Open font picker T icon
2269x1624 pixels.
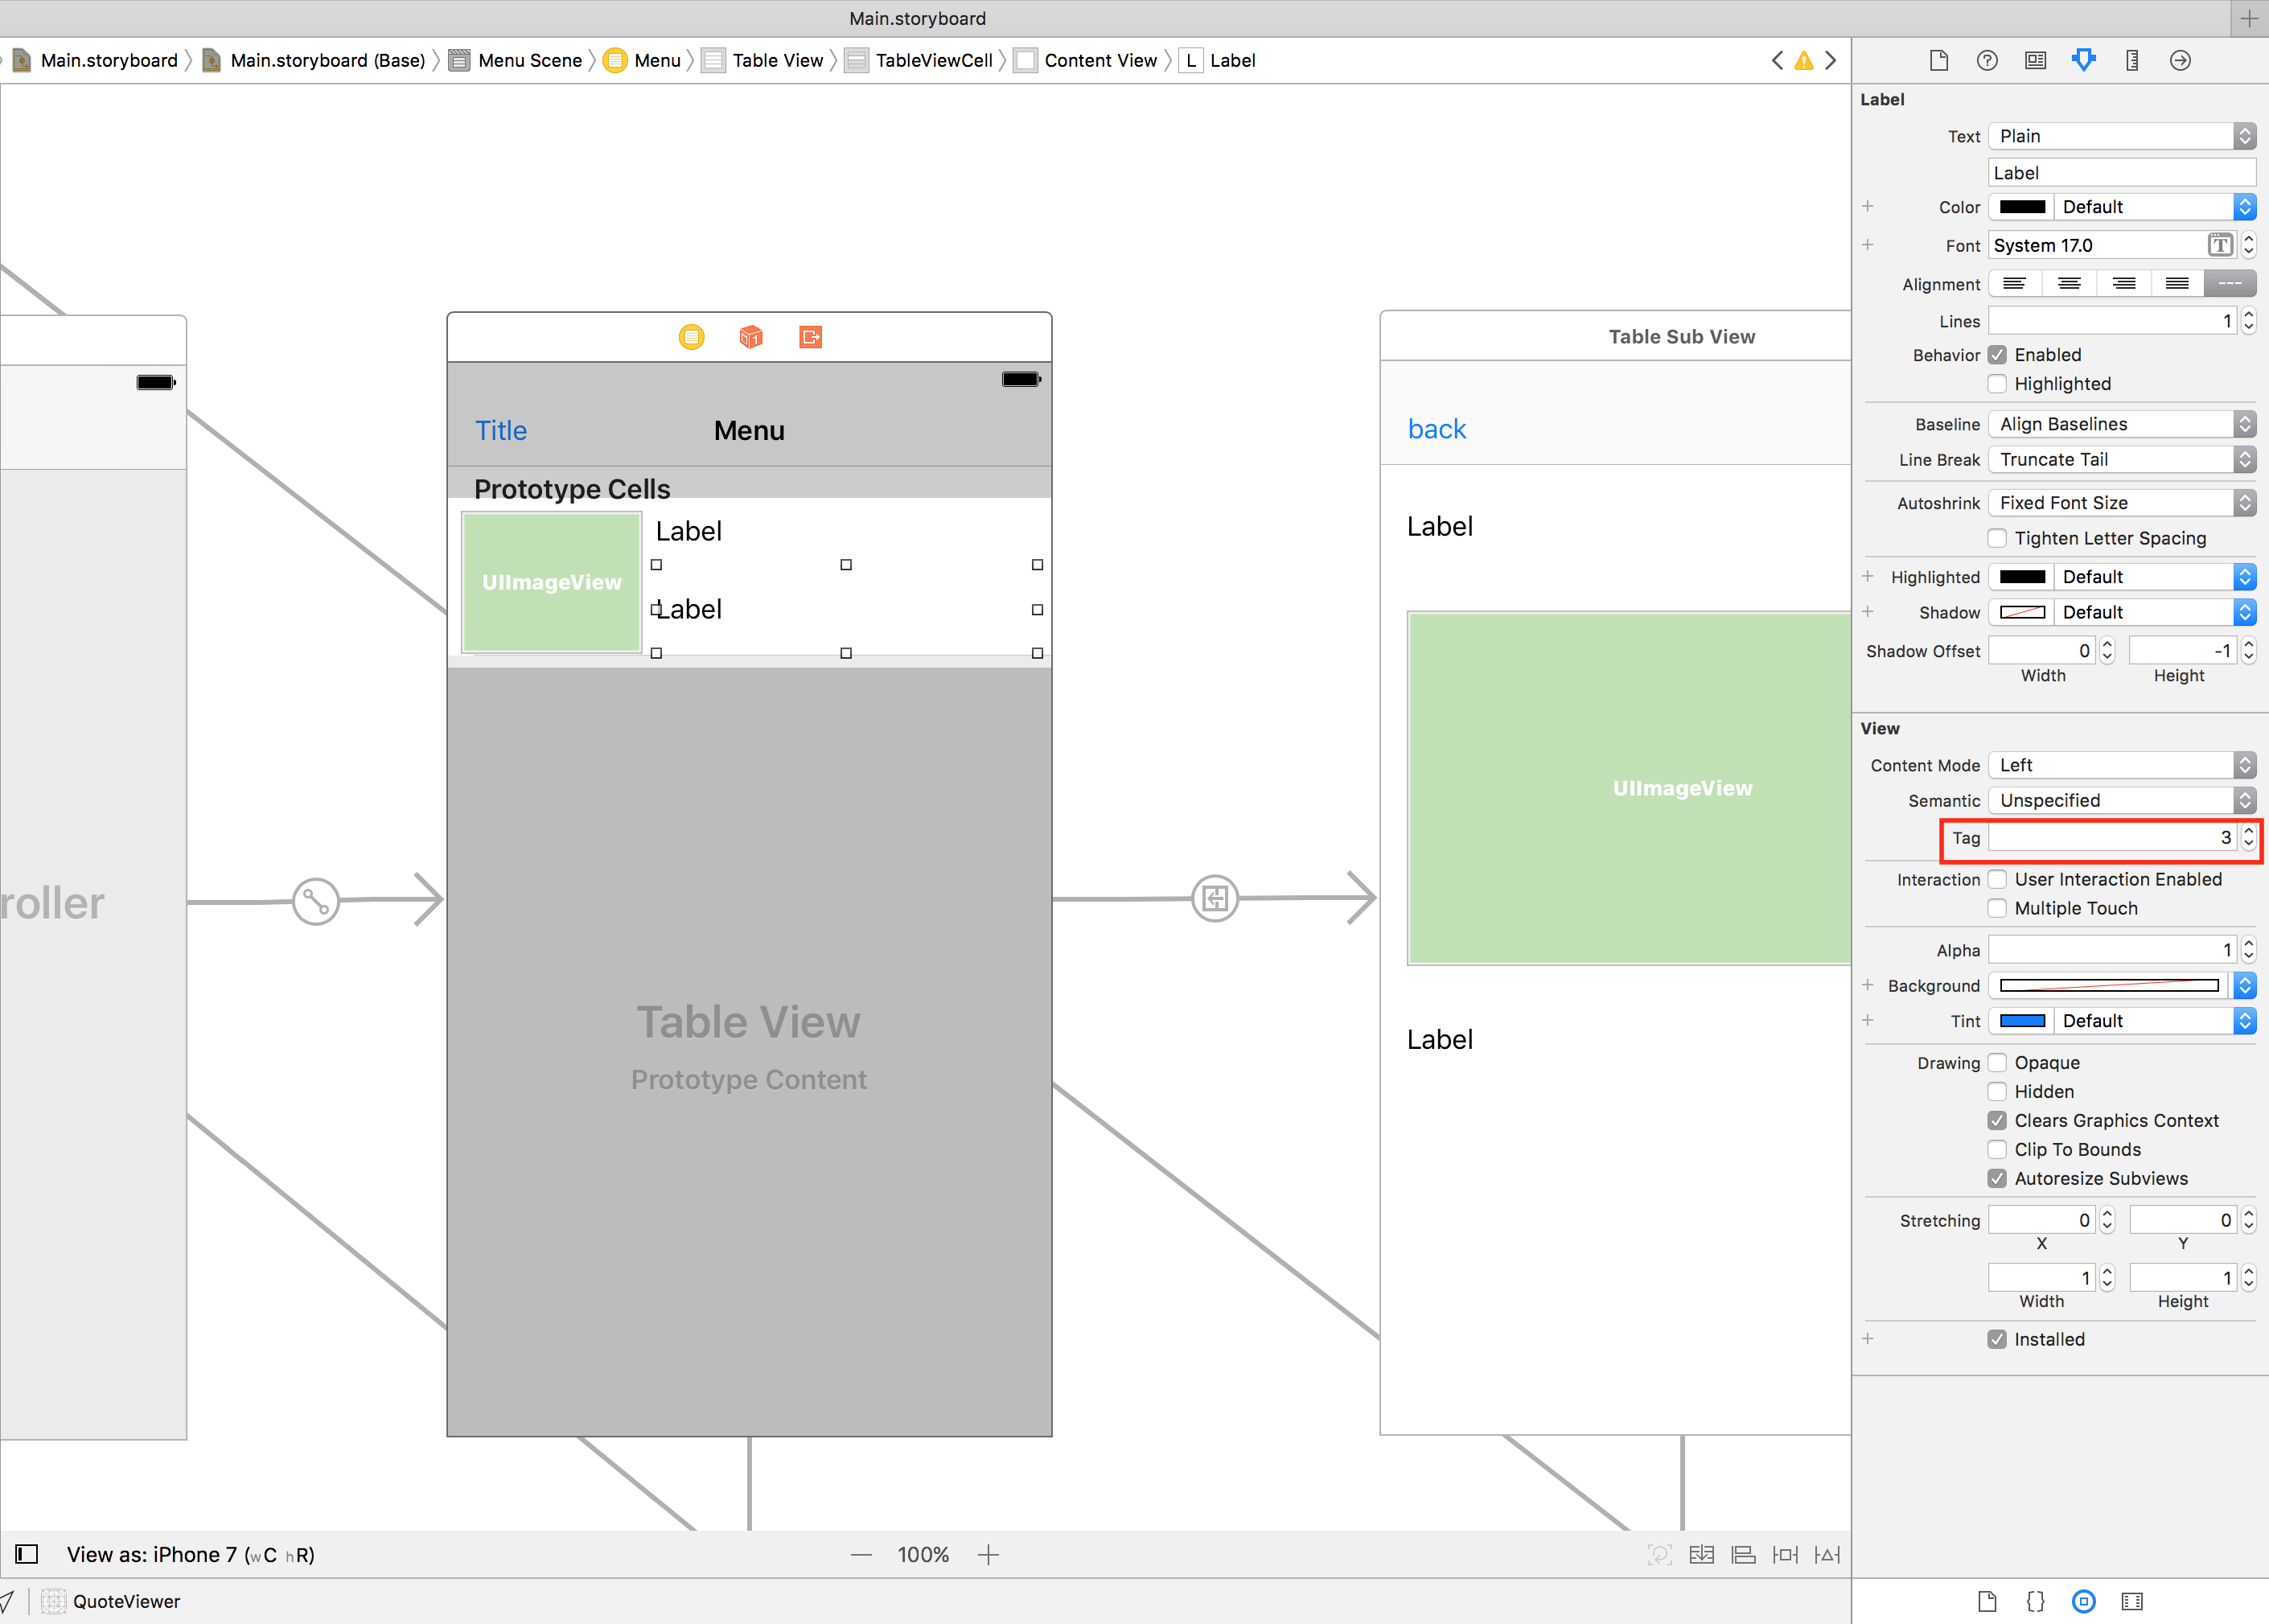(2220, 245)
